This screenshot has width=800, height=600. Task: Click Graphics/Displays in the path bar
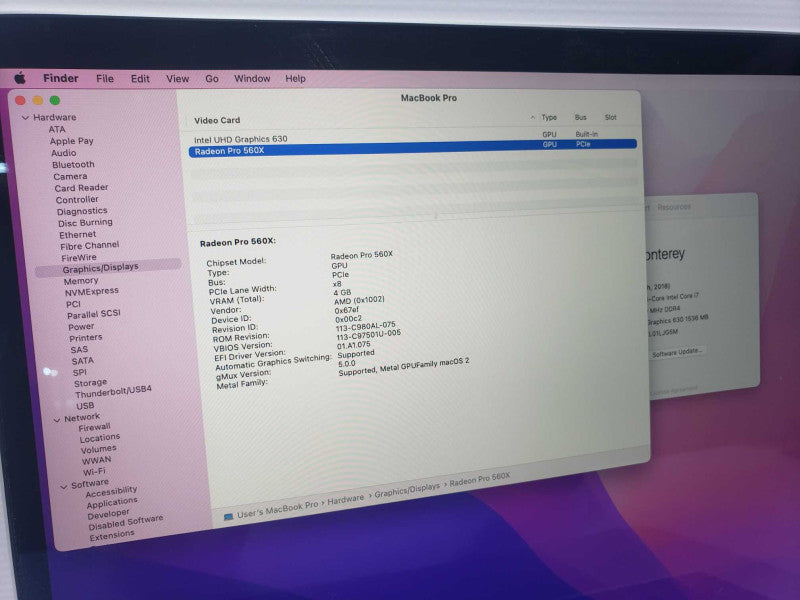coord(407,490)
